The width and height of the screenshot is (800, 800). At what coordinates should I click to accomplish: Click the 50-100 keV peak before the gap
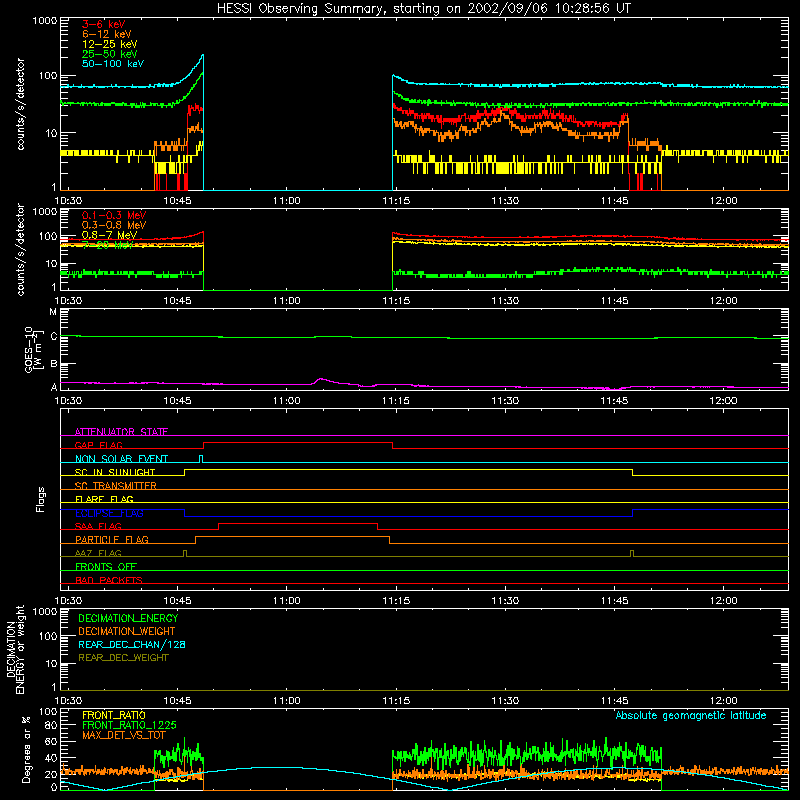click(x=203, y=55)
